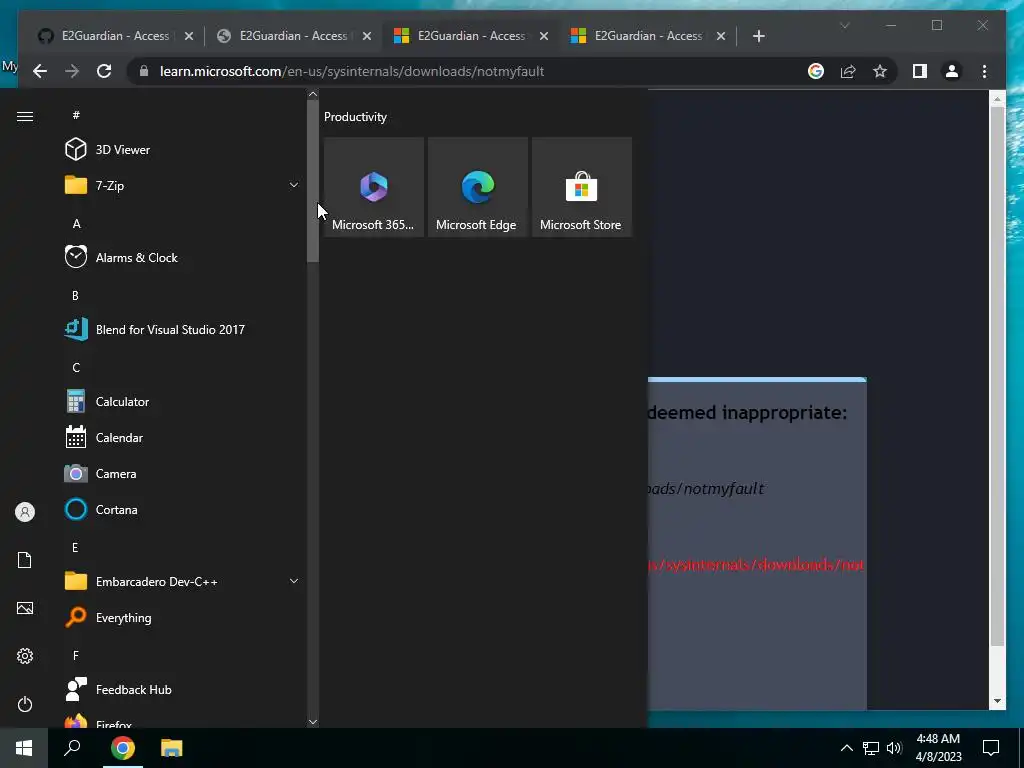Jump via the '#' letter header
Image resolution: width=1024 pixels, height=768 pixels.
tap(76, 115)
